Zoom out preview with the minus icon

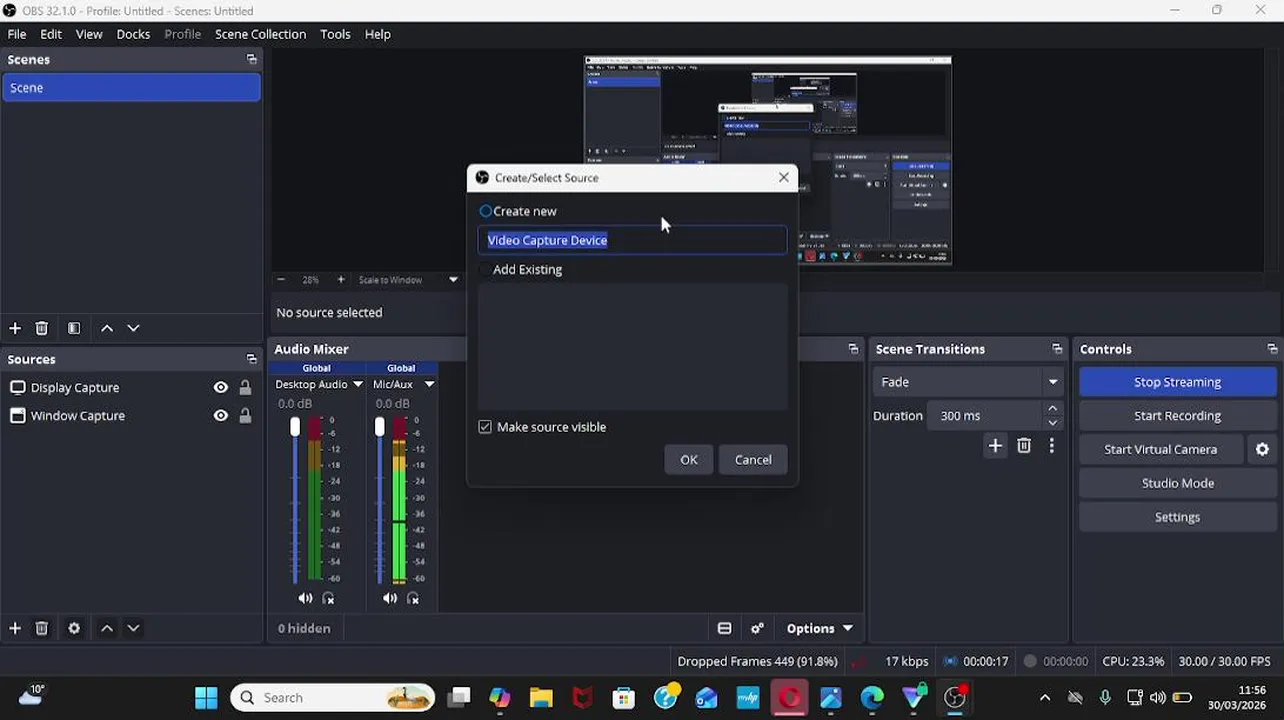point(281,280)
